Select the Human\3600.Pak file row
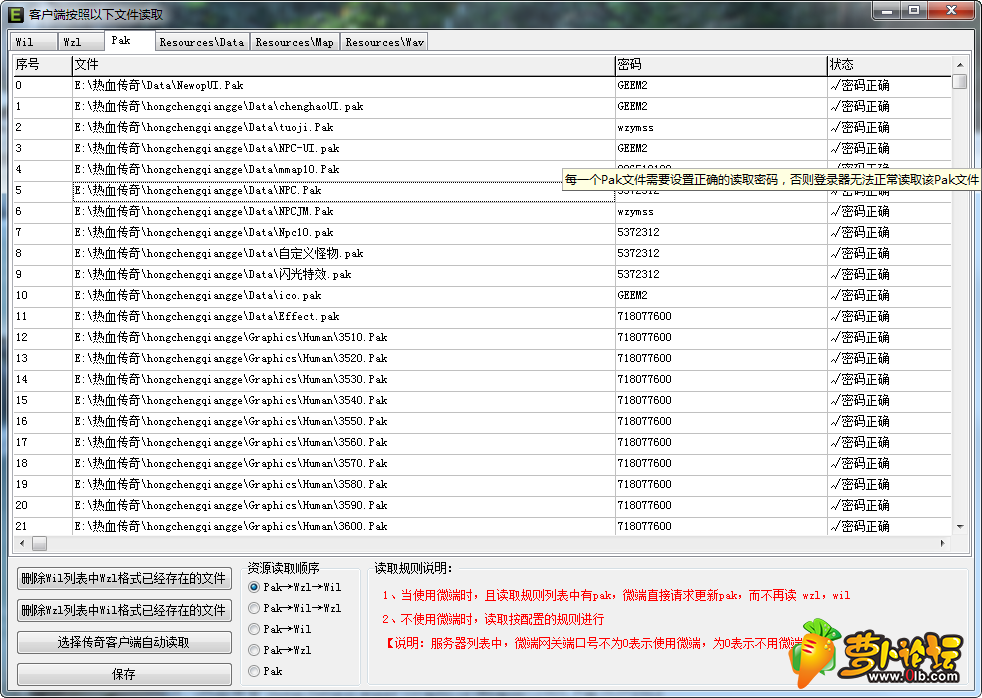 (482, 526)
